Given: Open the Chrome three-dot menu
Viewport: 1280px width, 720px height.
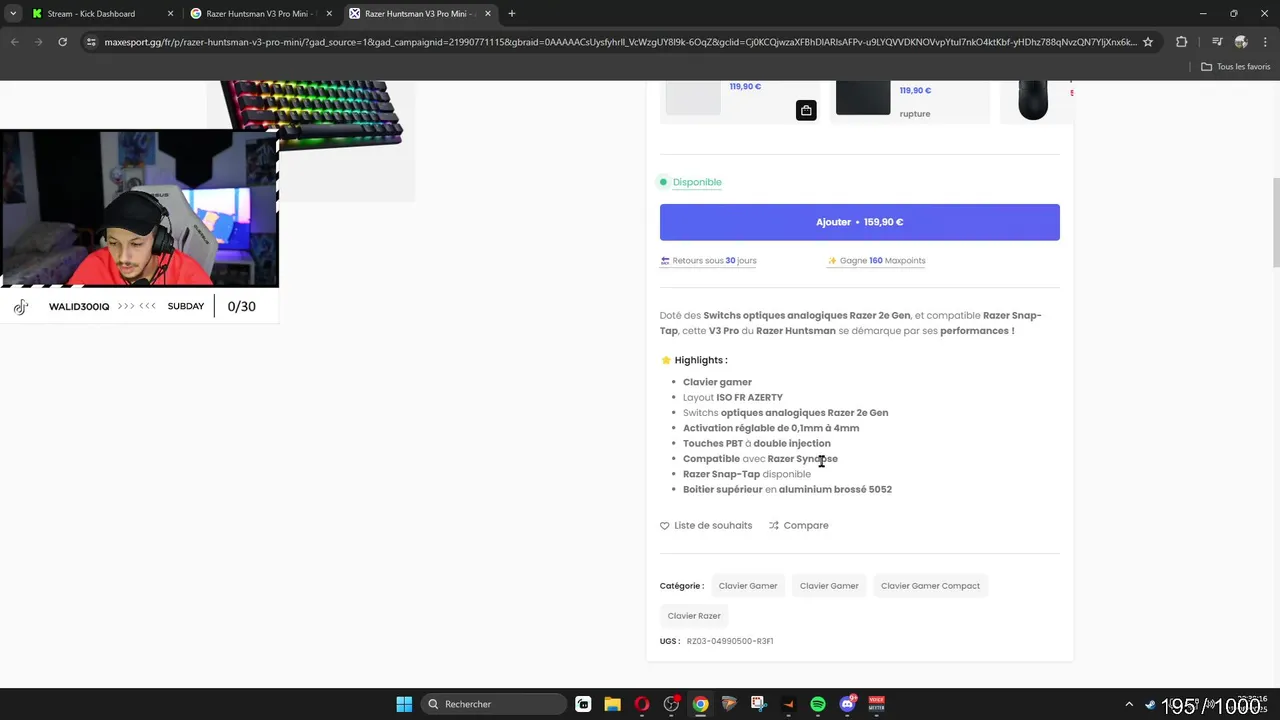Looking at the screenshot, I should pyautogui.click(x=1265, y=42).
